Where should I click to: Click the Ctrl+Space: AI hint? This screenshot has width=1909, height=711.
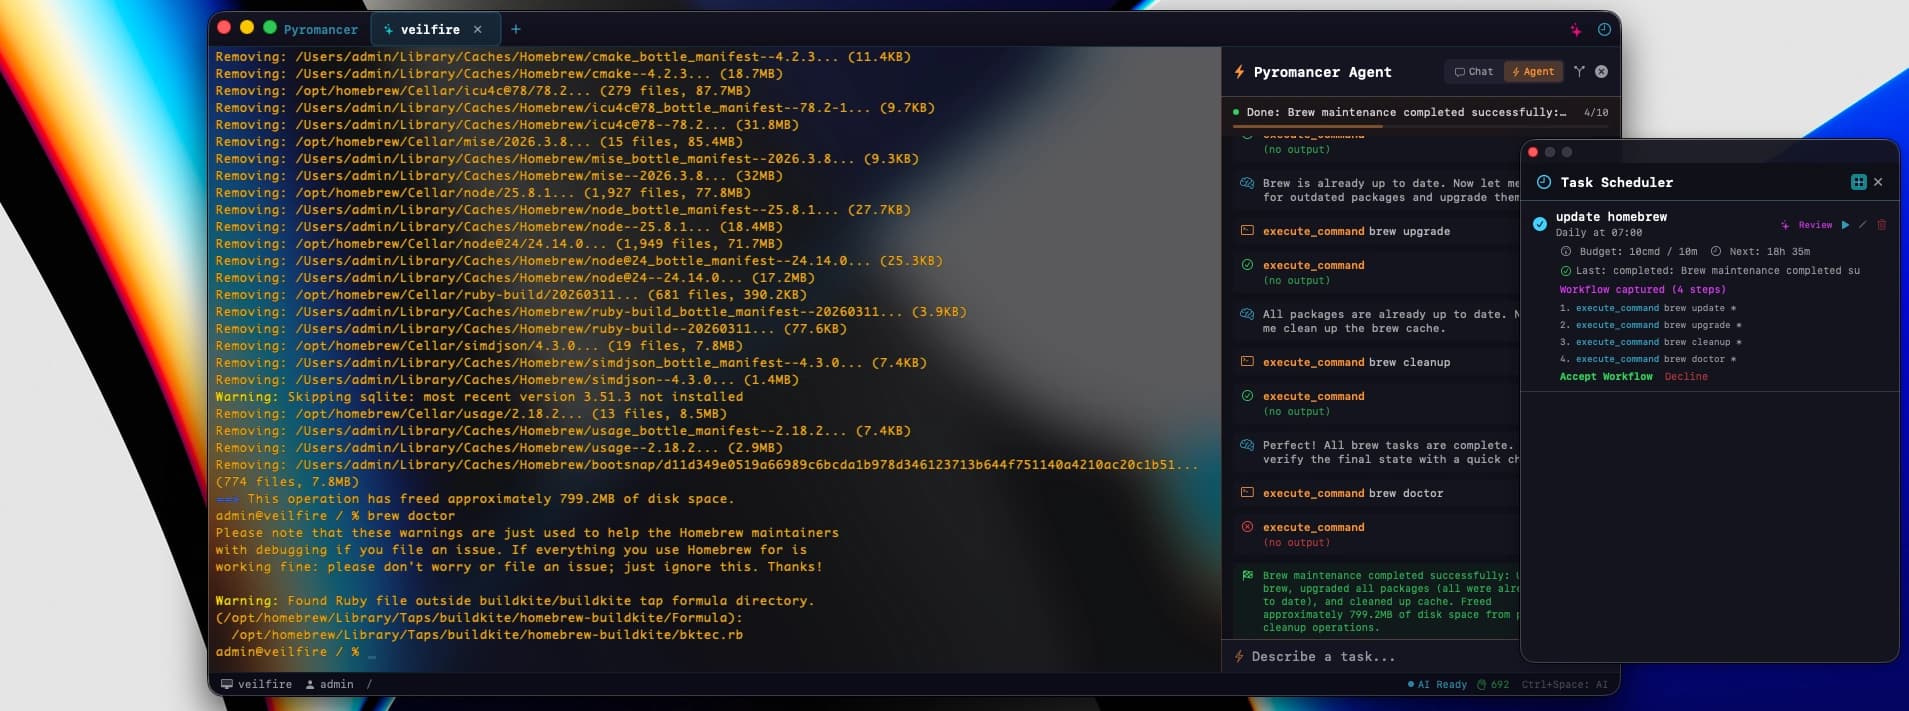tap(1564, 685)
